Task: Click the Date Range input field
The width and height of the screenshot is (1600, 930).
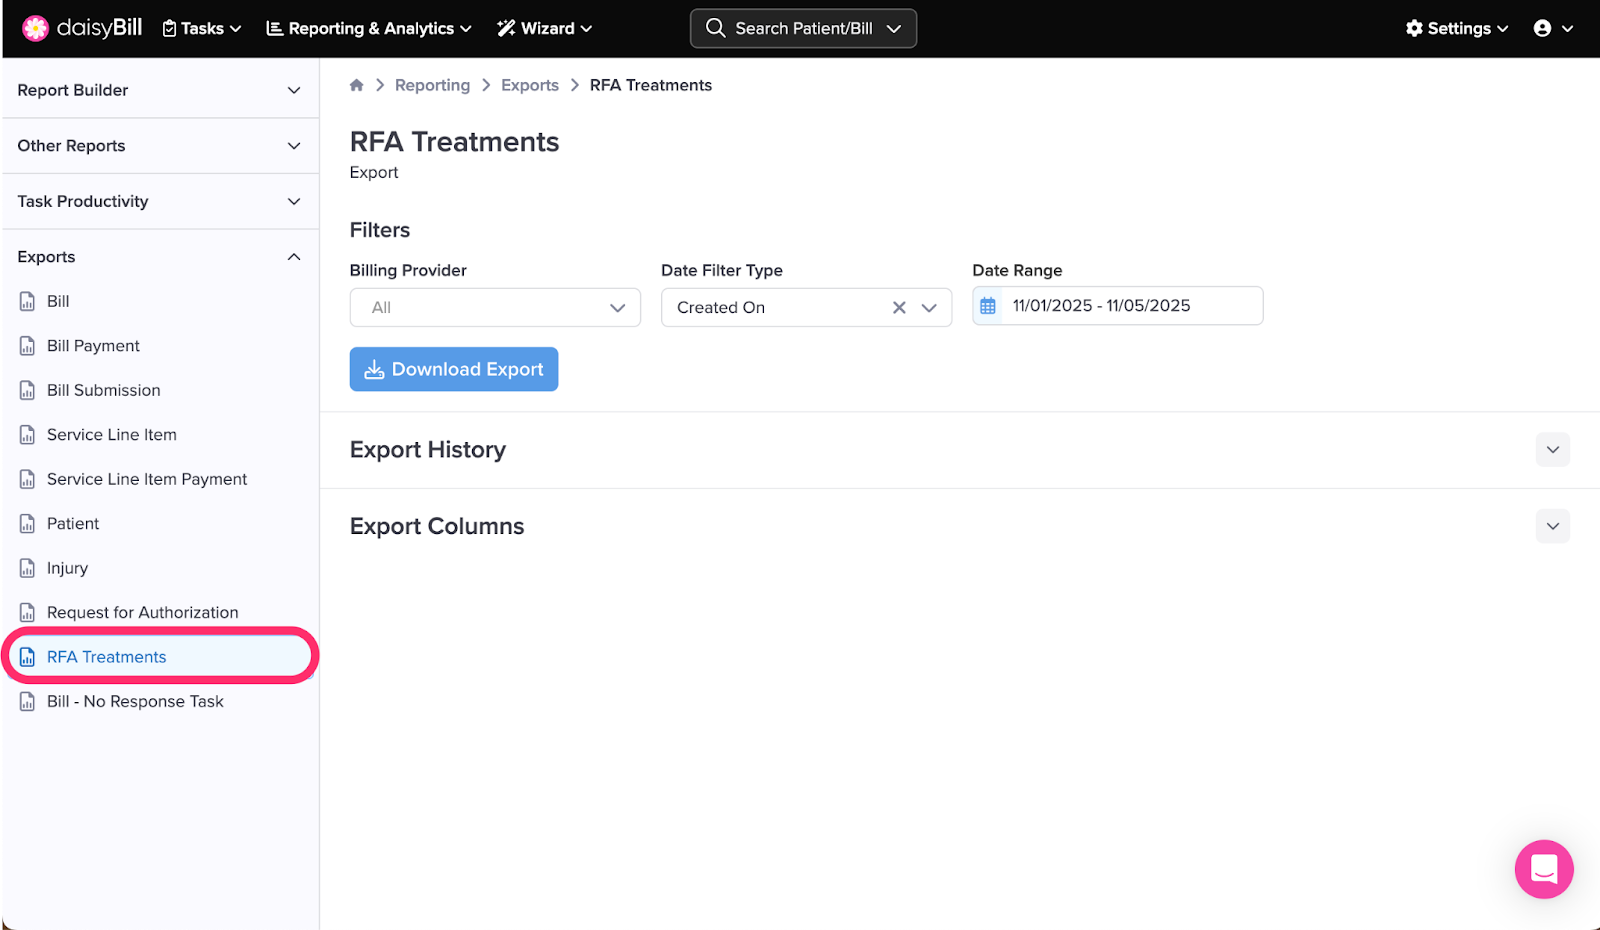Action: pos(1130,306)
